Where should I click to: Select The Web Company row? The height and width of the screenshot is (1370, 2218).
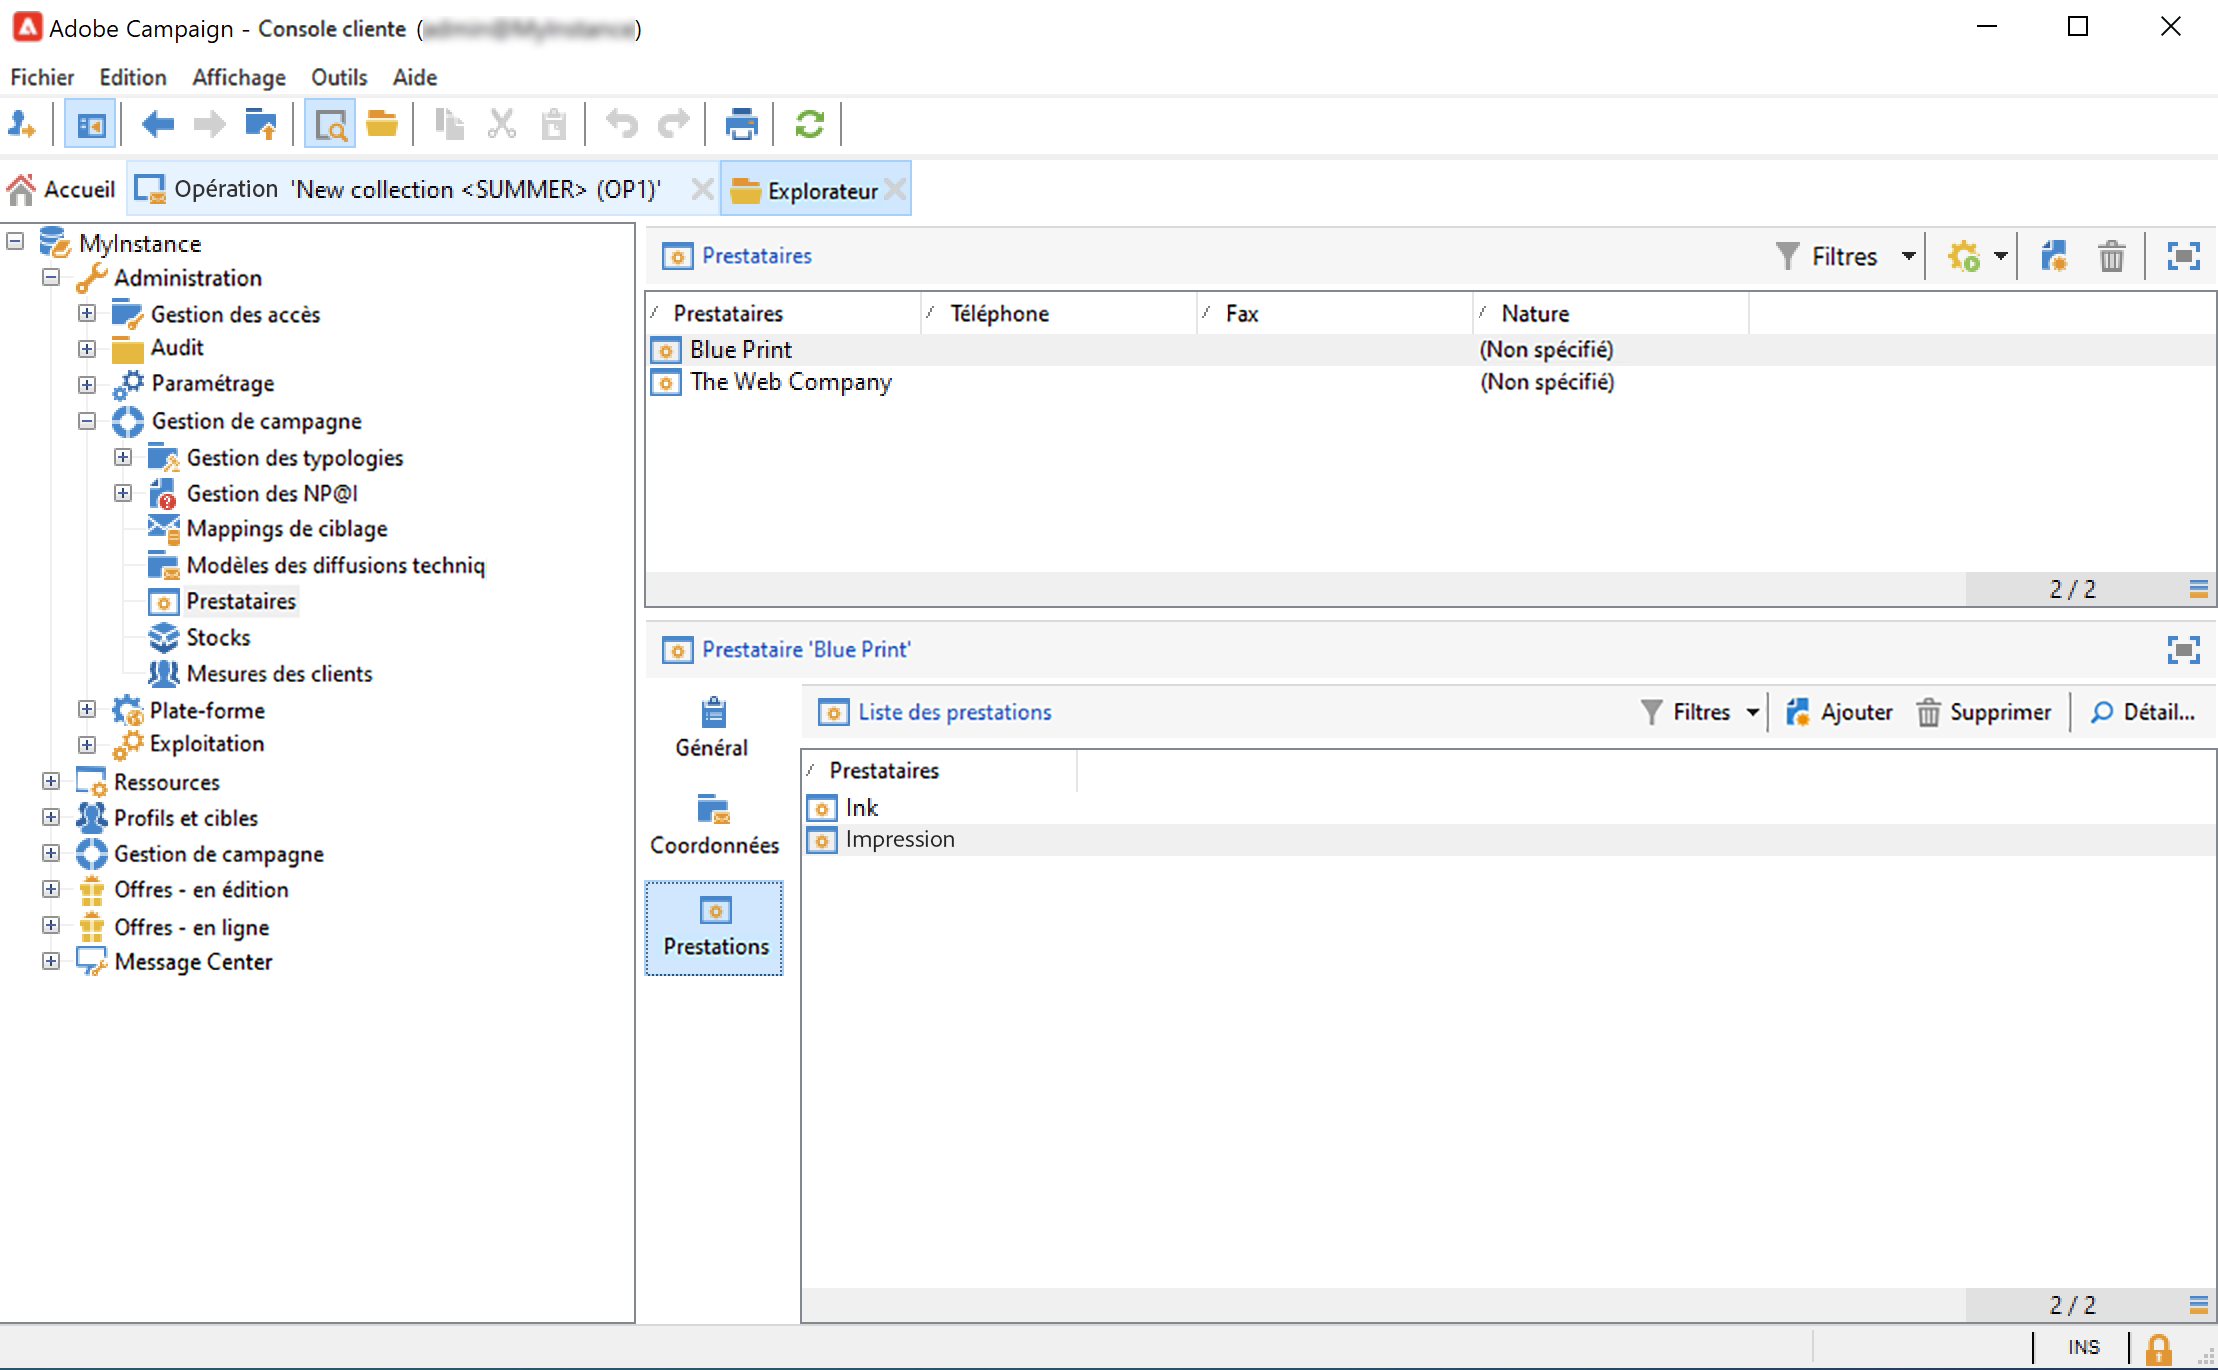point(790,382)
